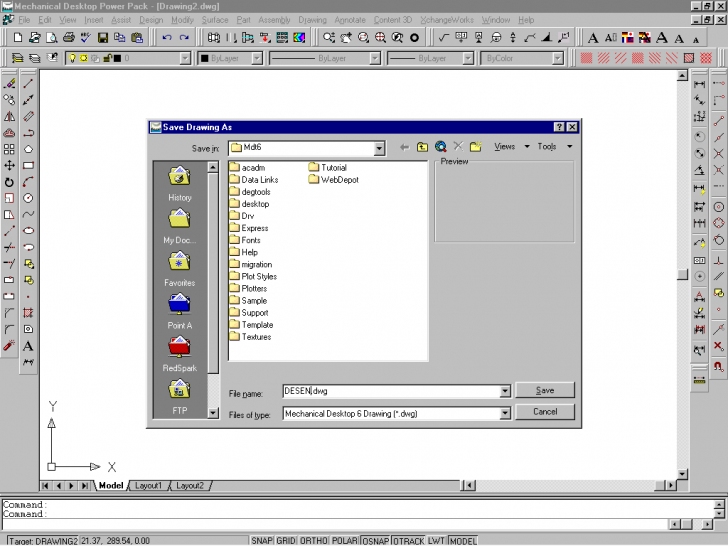Expand the Files of type dropdown
Screen dimensions: 728x546
(x=505, y=413)
